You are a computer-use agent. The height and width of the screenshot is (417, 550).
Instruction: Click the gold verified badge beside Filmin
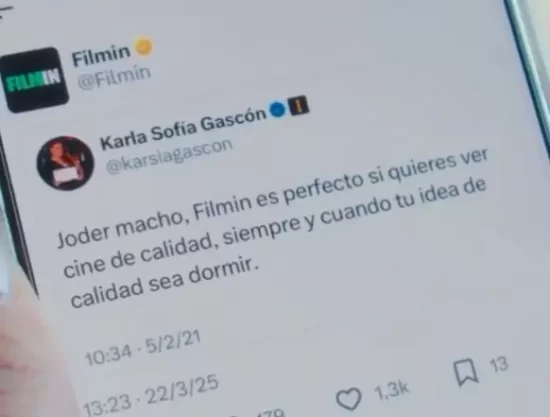pyautogui.click(x=143, y=47)
